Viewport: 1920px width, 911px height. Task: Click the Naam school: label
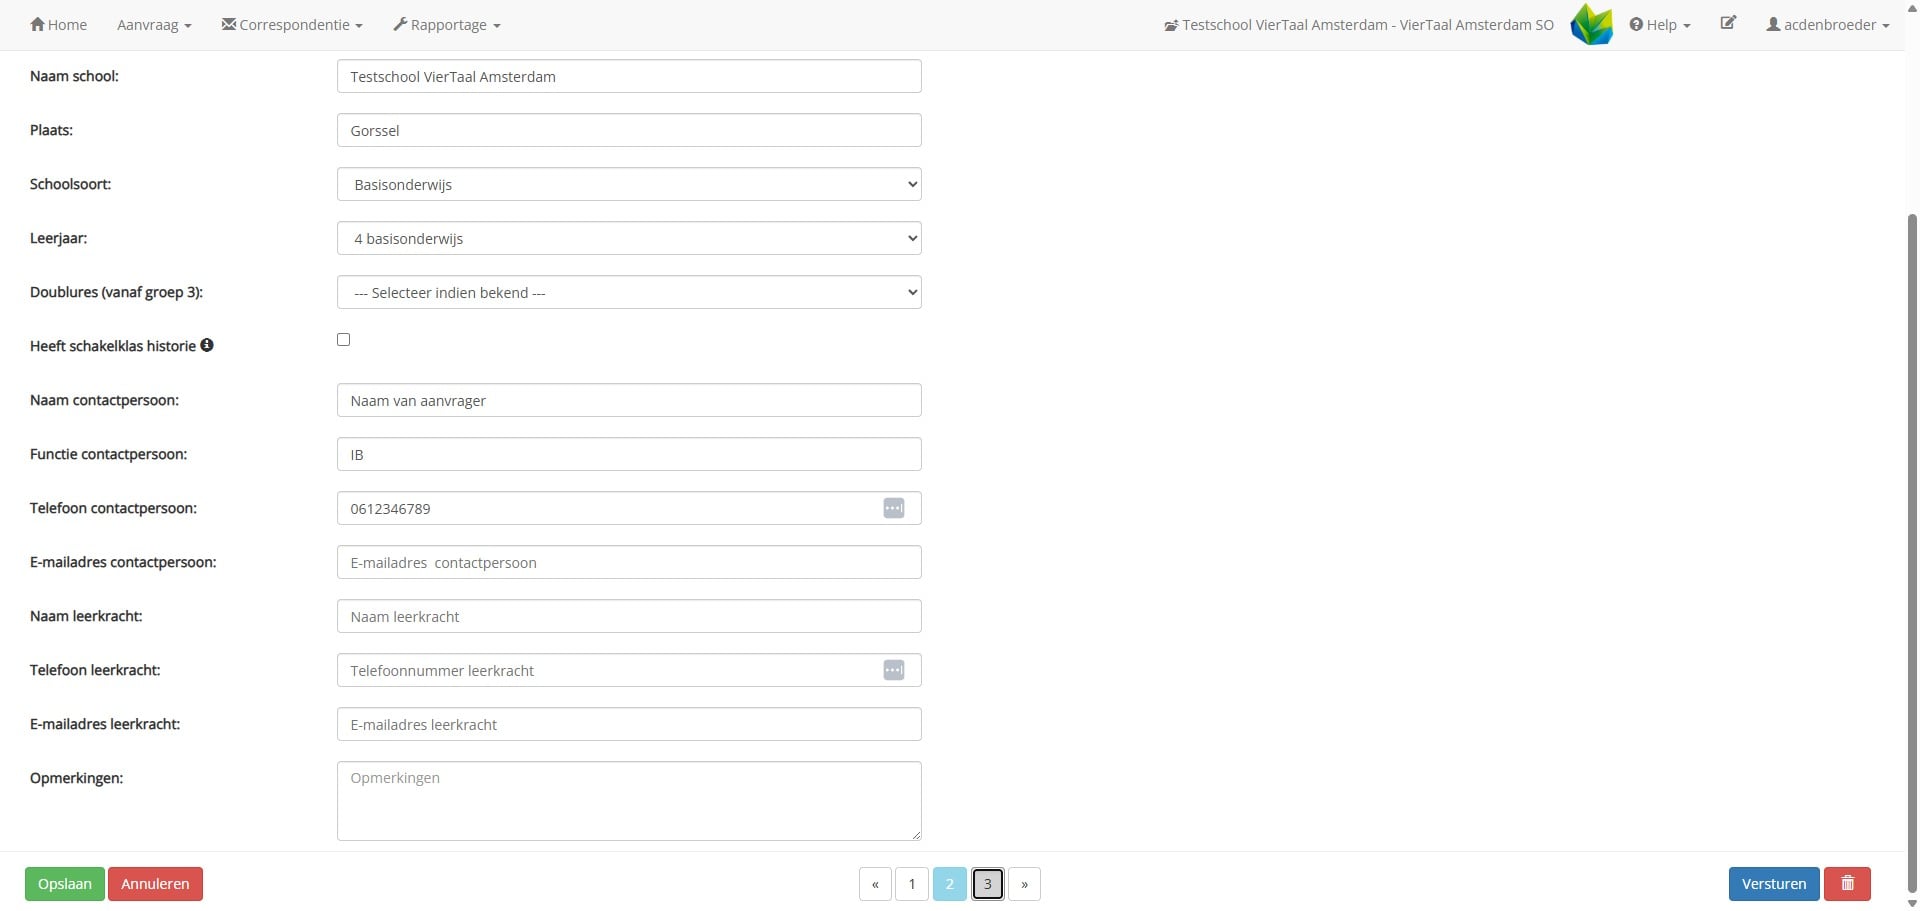[74, 76]
